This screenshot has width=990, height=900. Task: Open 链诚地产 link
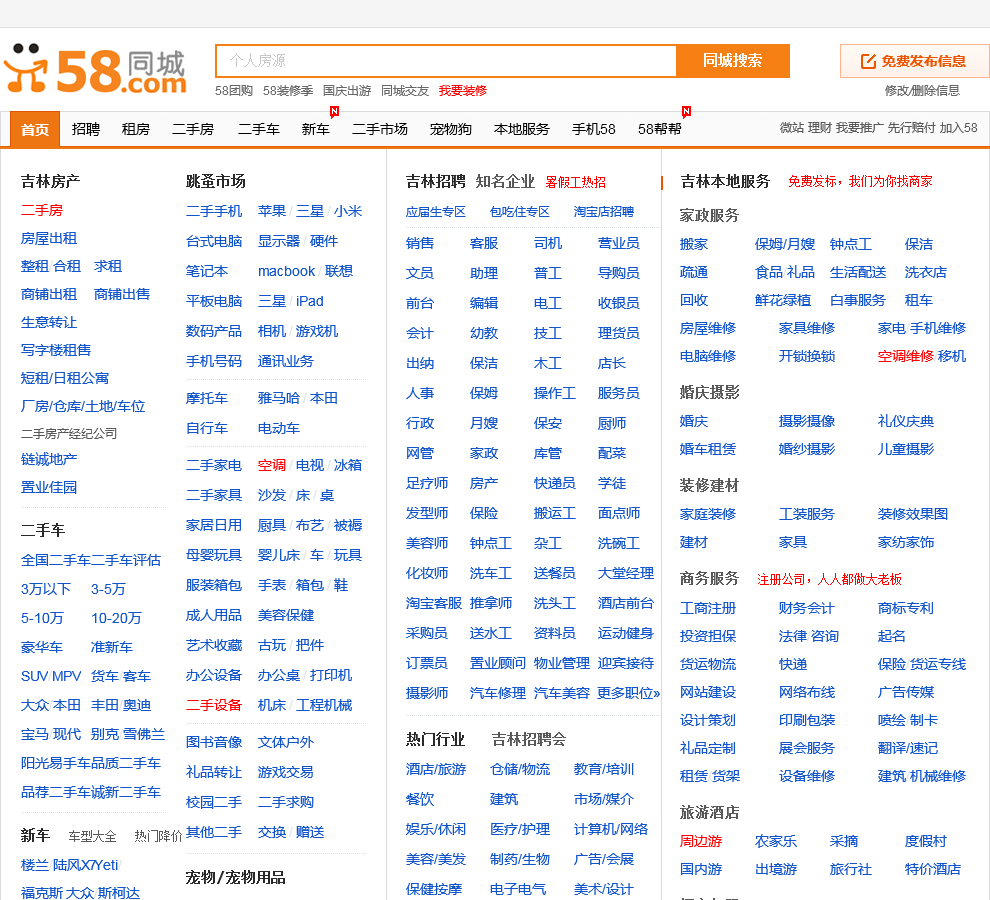click(x=49, y=459)
